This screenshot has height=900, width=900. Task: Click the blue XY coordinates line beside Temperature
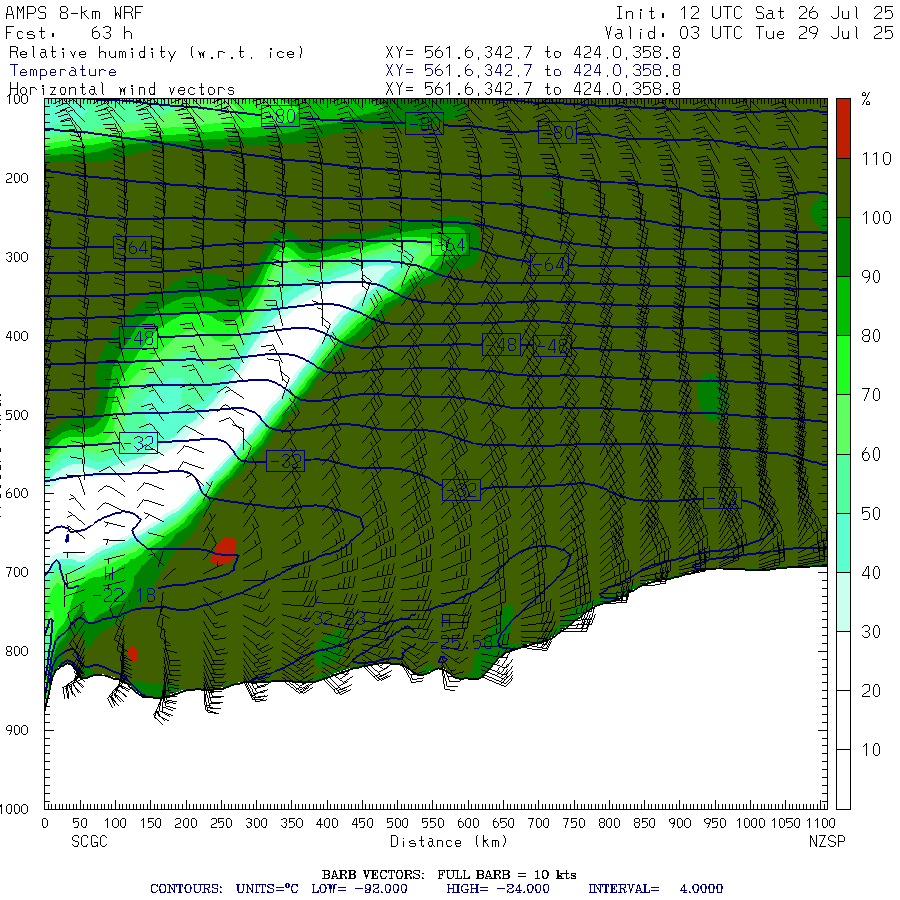533,71
